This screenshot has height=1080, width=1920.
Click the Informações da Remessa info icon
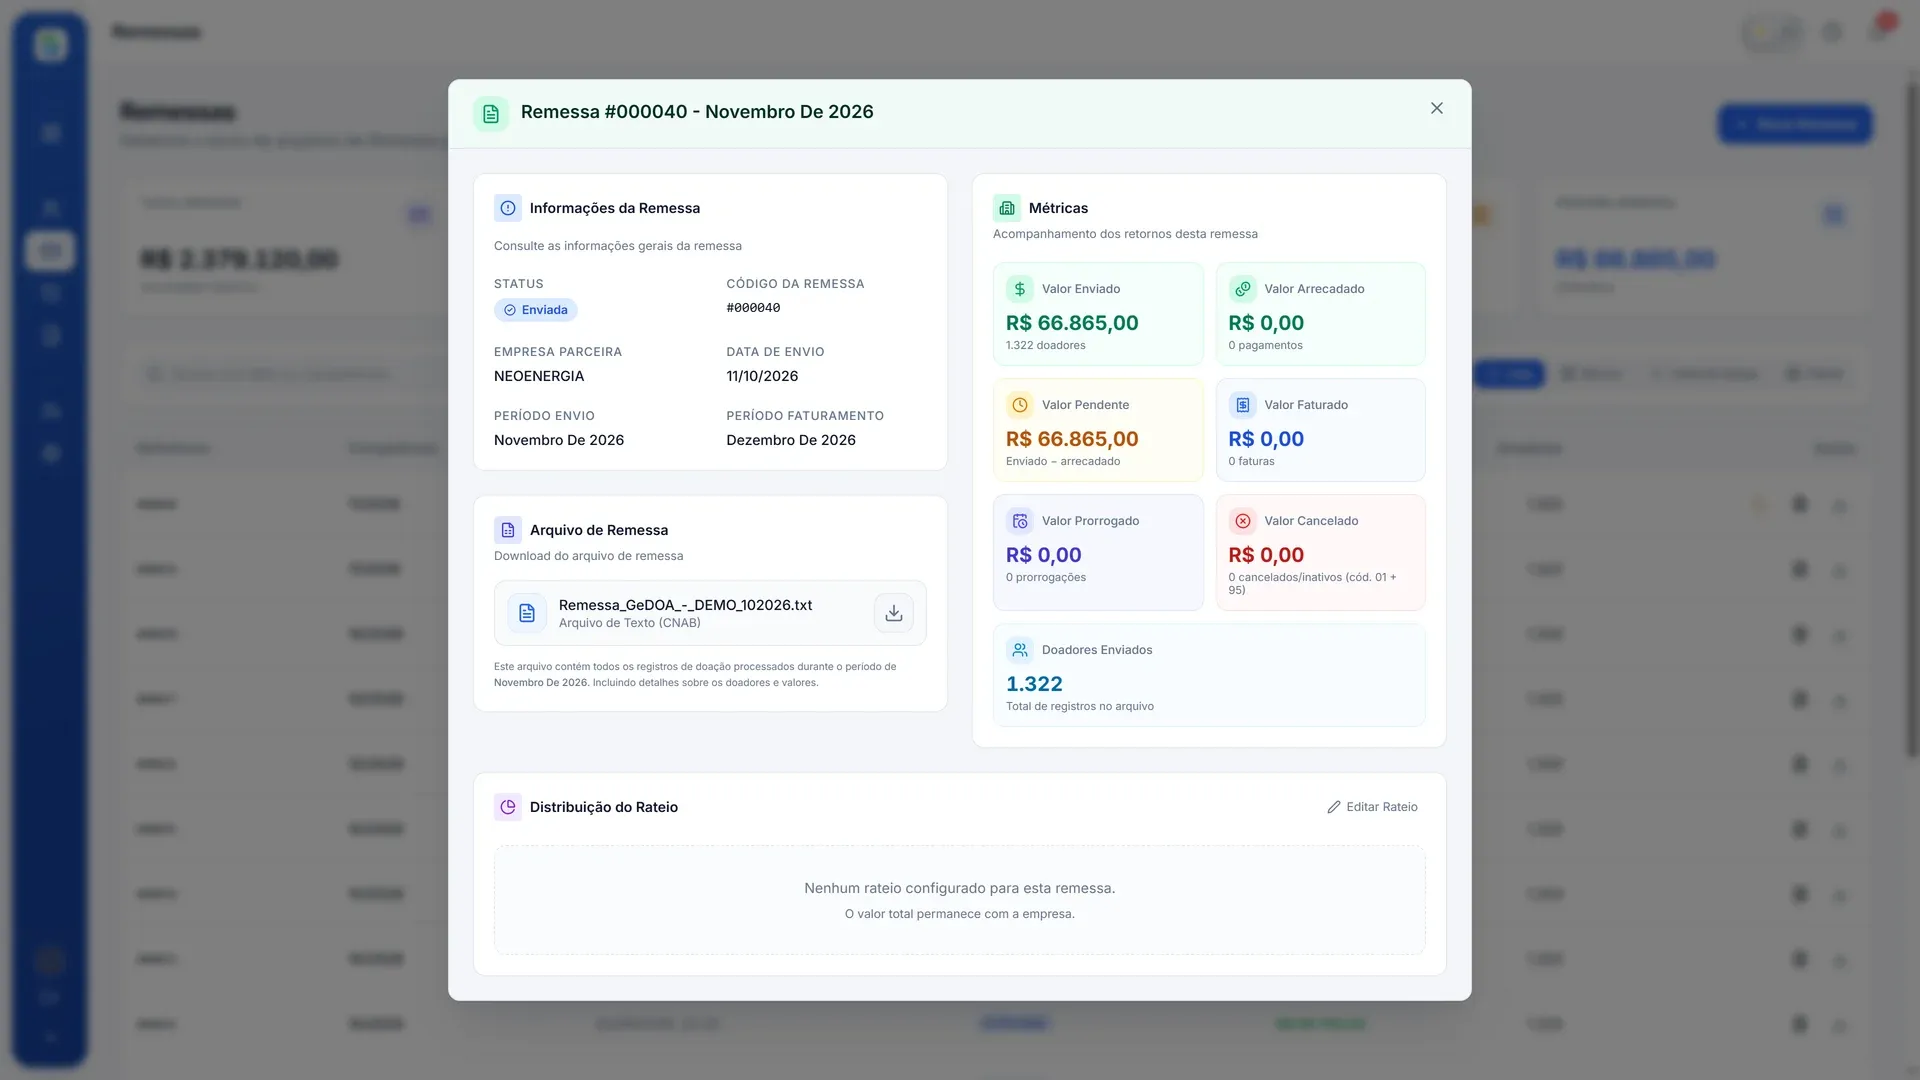pyautogui.click(x=507, y=208)
